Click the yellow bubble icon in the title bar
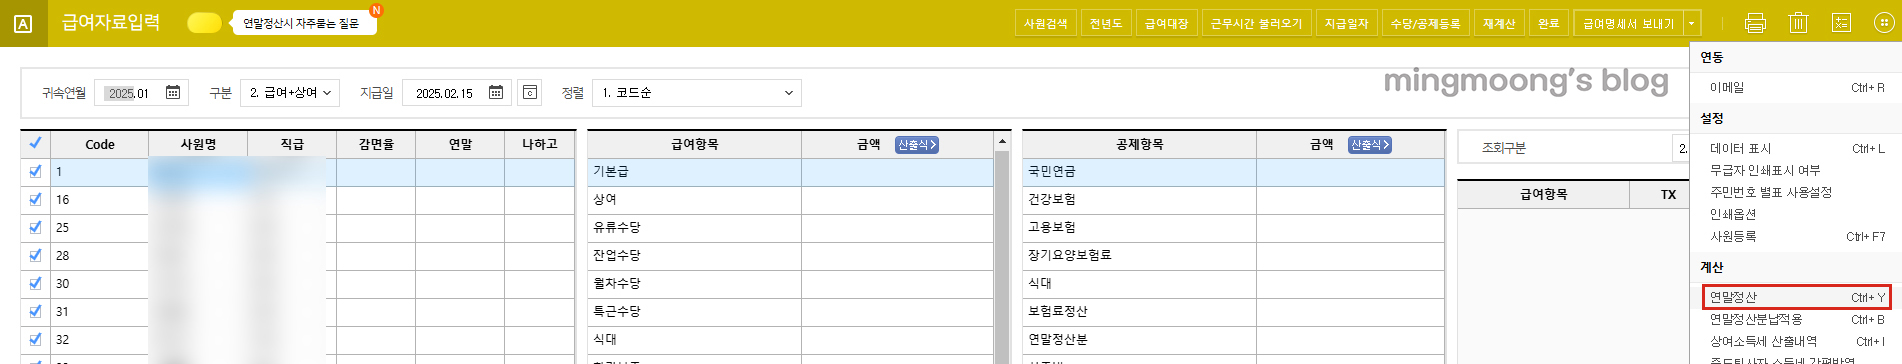This screenshot has height=364, width=1902. point(204,22)
